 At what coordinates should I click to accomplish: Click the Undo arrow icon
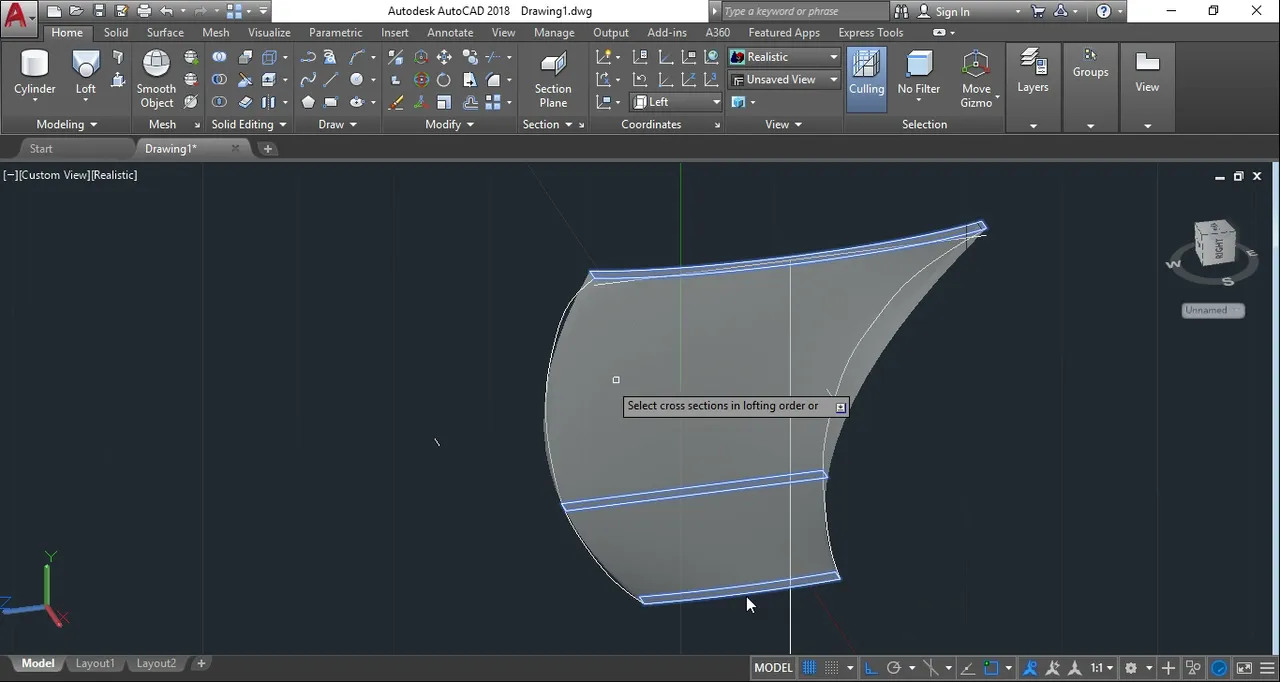coord(166,11)
